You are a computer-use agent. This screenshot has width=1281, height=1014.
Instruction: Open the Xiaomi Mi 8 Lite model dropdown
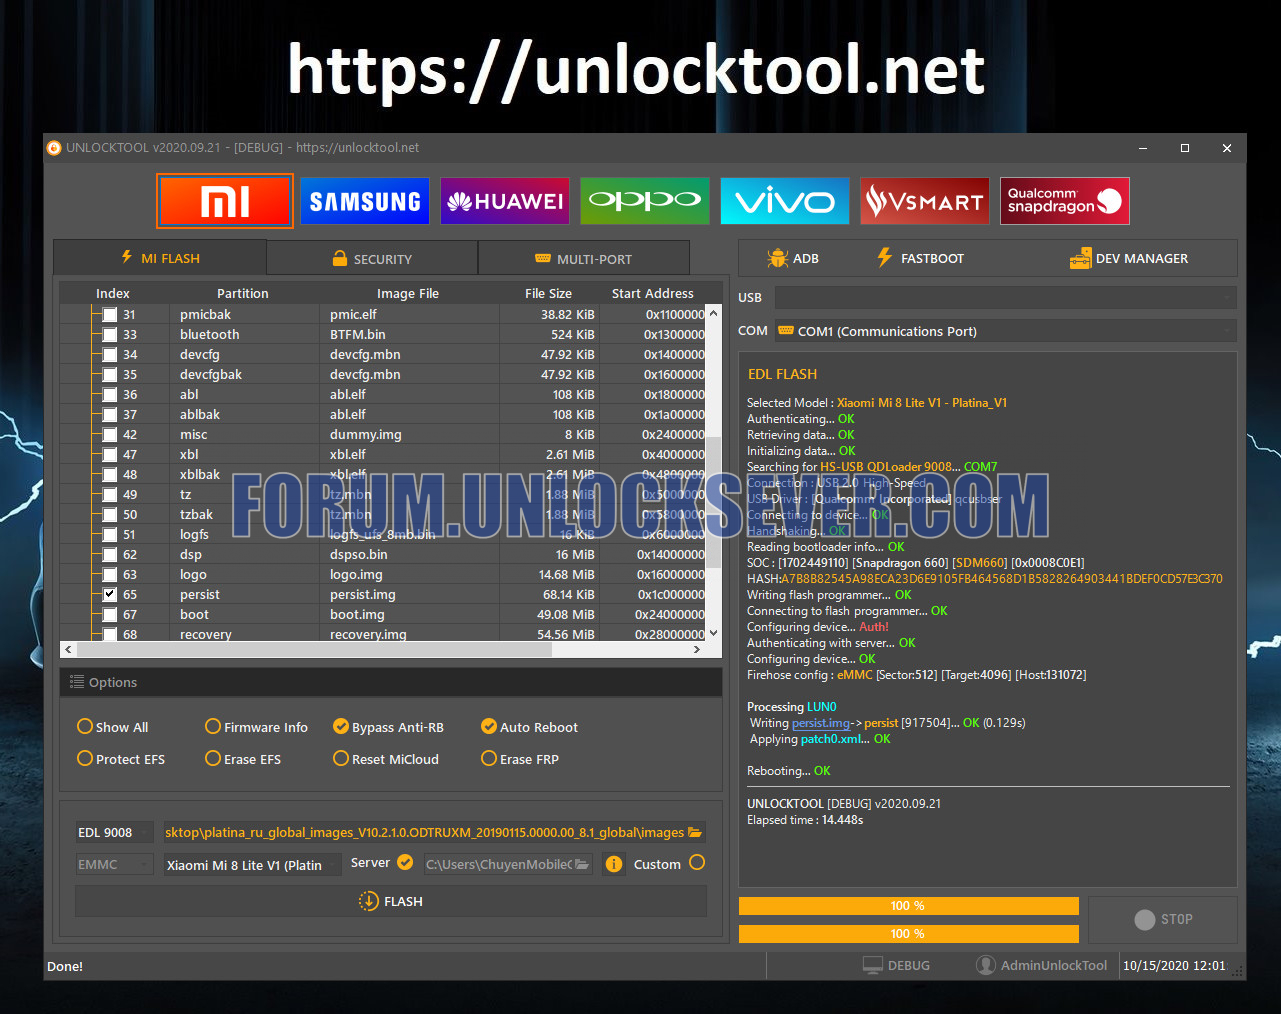pos(253,864)
